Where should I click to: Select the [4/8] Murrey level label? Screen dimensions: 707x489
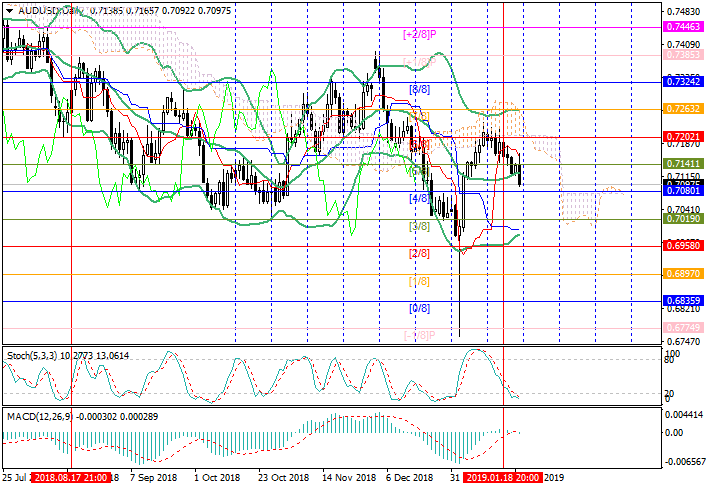pyautogui.click(x=420, y=199)
